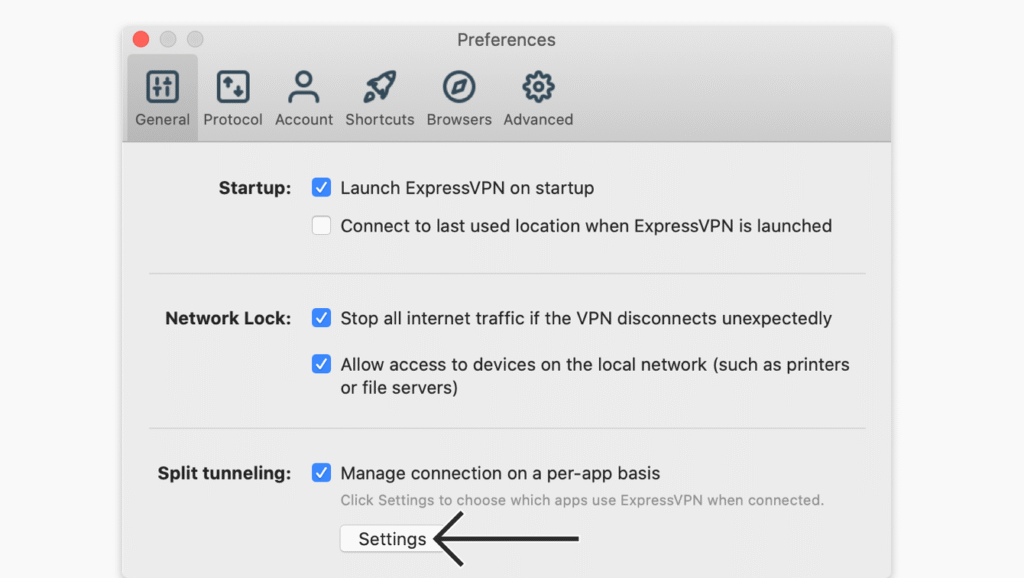
Task: Open split tunneling Settings button
Action: (392, 539)
